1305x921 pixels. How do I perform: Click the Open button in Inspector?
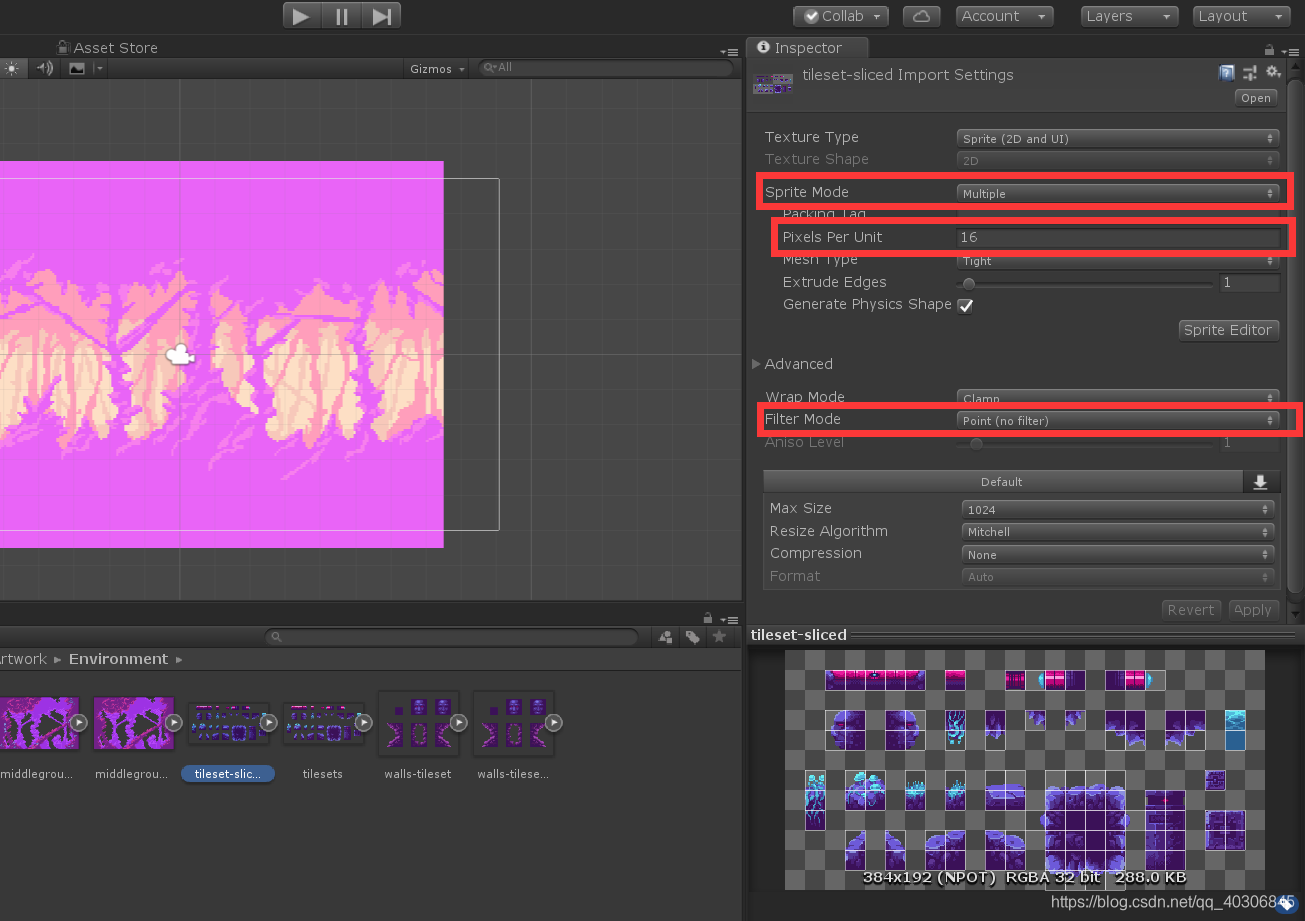(1256, 98)
